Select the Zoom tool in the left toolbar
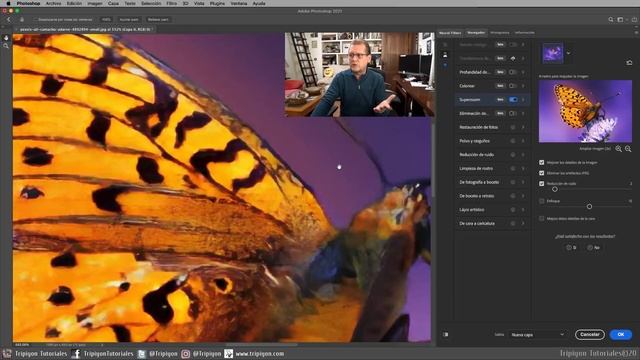640x360 pixels. (x=6, y=46)
